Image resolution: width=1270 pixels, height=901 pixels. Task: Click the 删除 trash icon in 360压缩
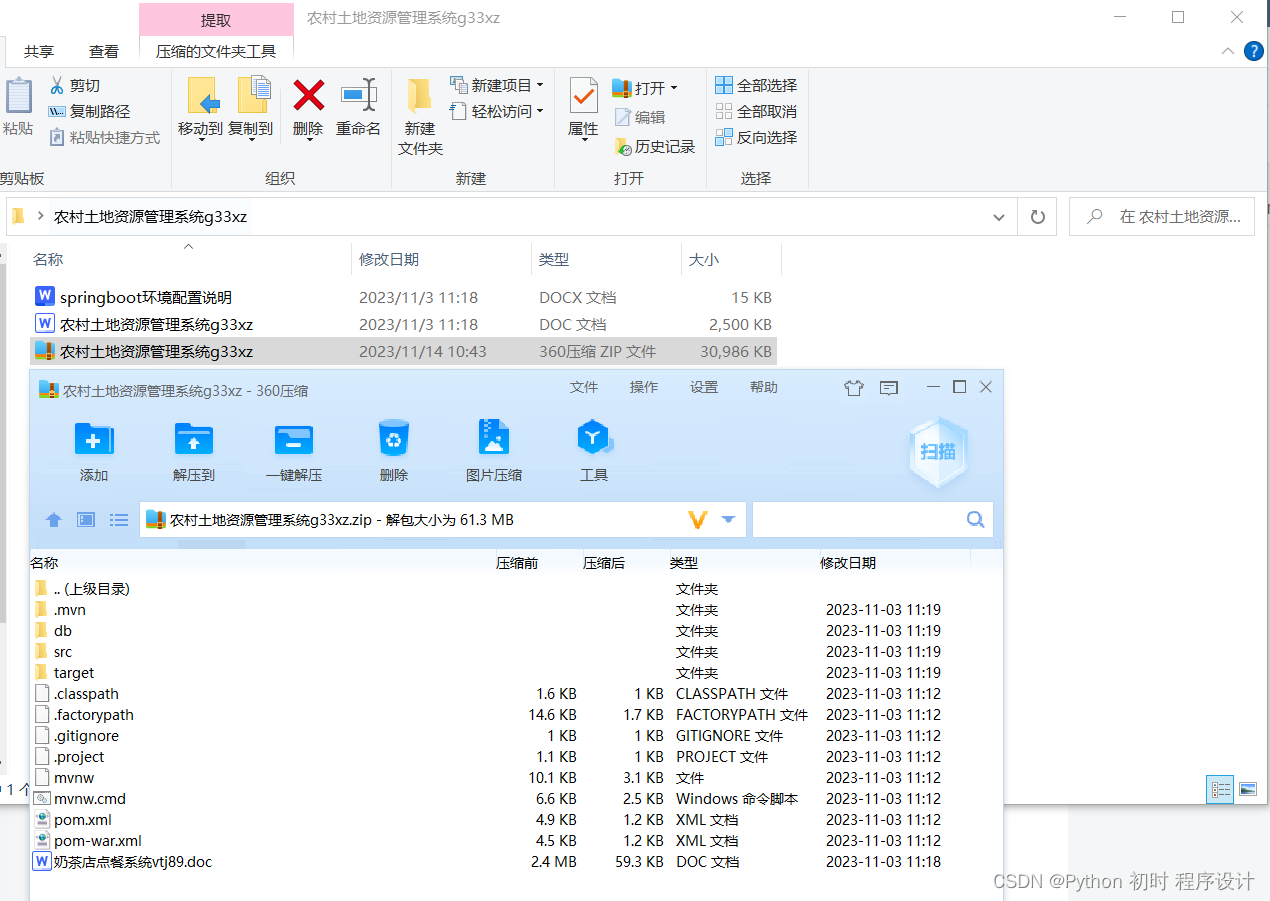[394, 438]
